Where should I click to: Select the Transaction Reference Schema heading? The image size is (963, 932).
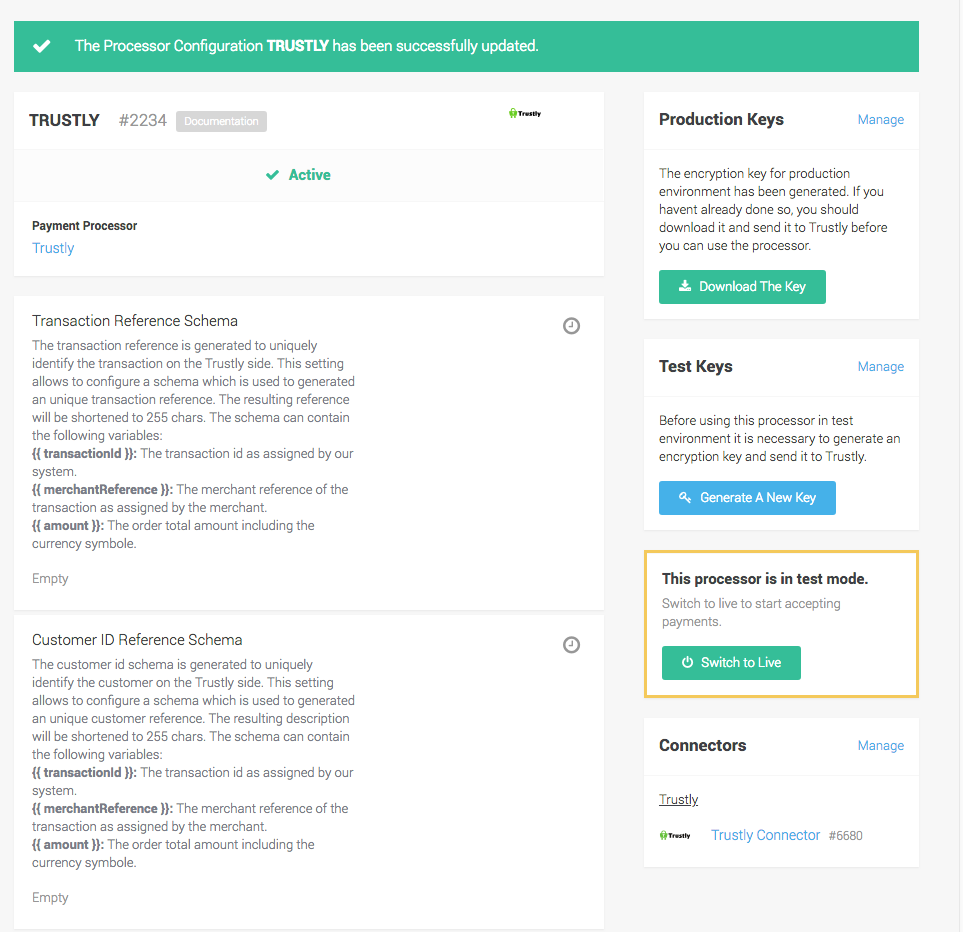pyautogui.click(x=135, y=321)
